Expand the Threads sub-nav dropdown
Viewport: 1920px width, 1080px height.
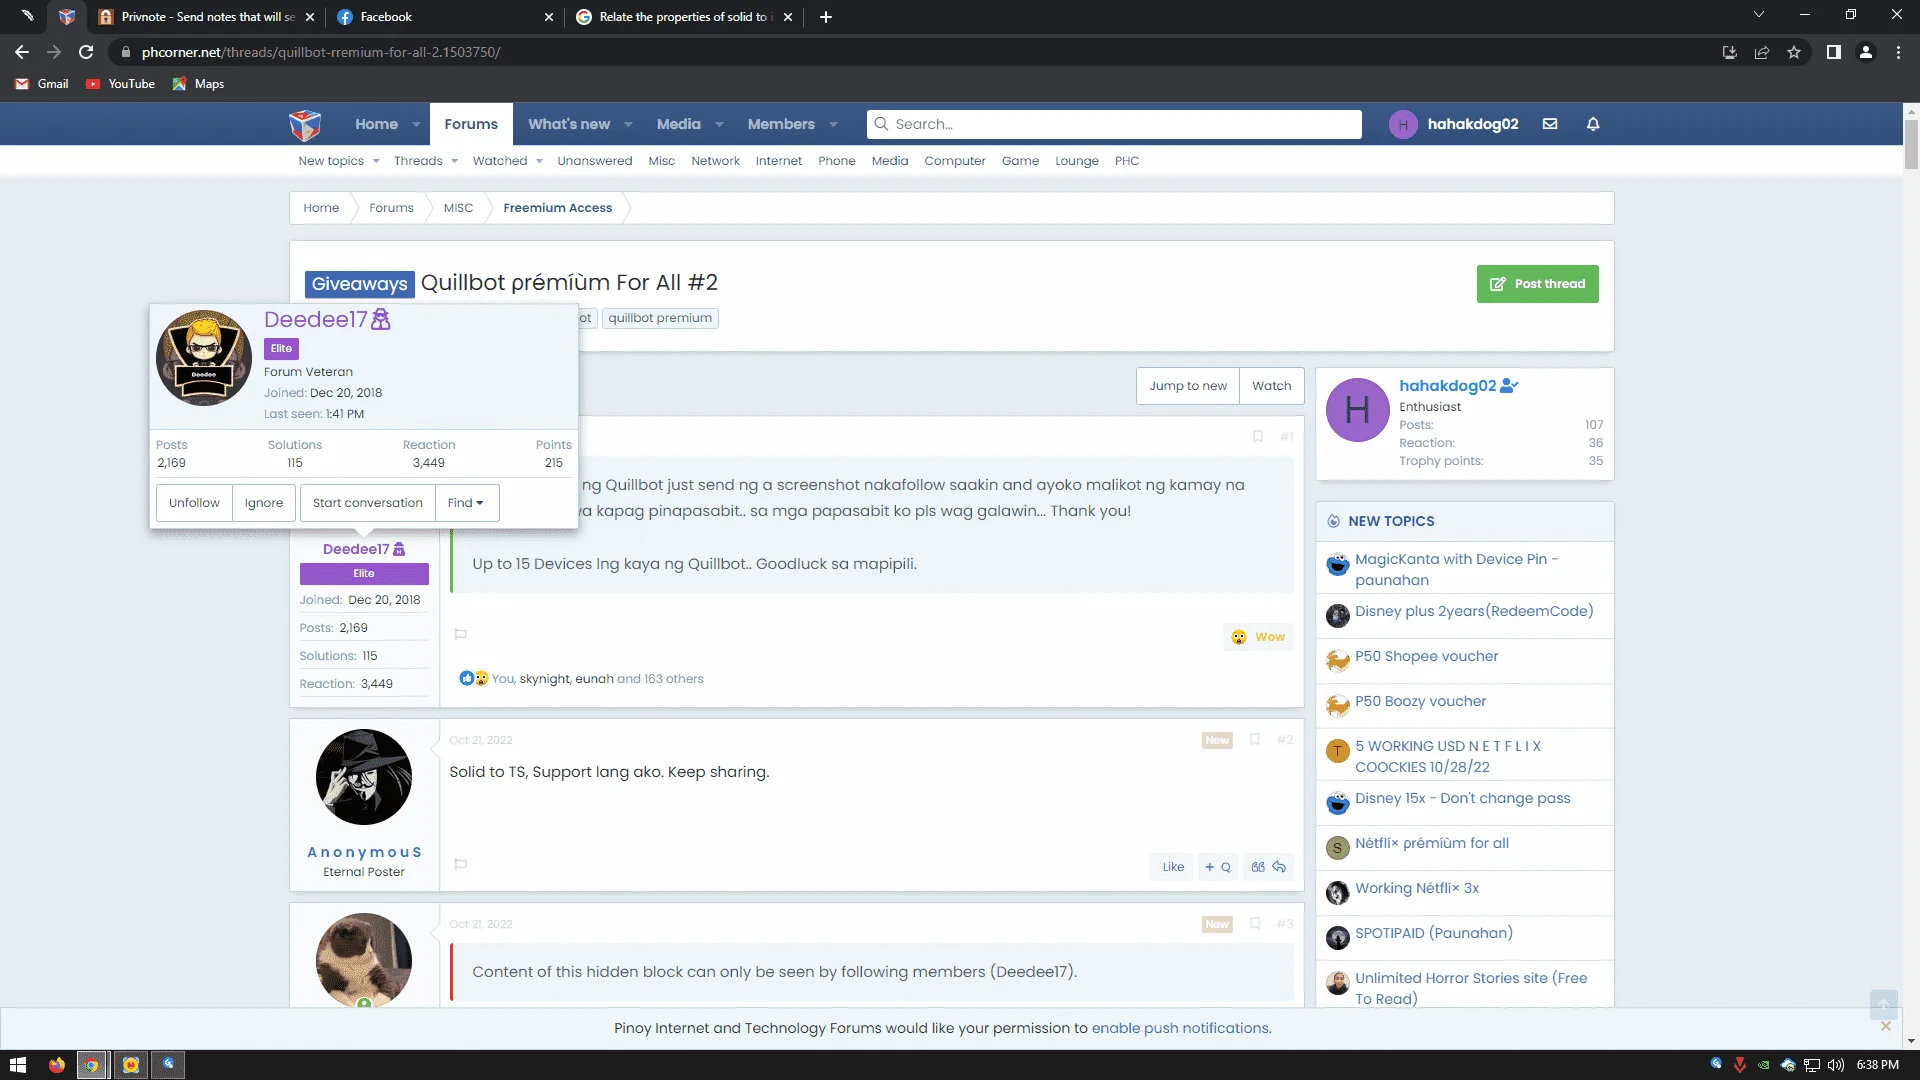tap(454, 161)
